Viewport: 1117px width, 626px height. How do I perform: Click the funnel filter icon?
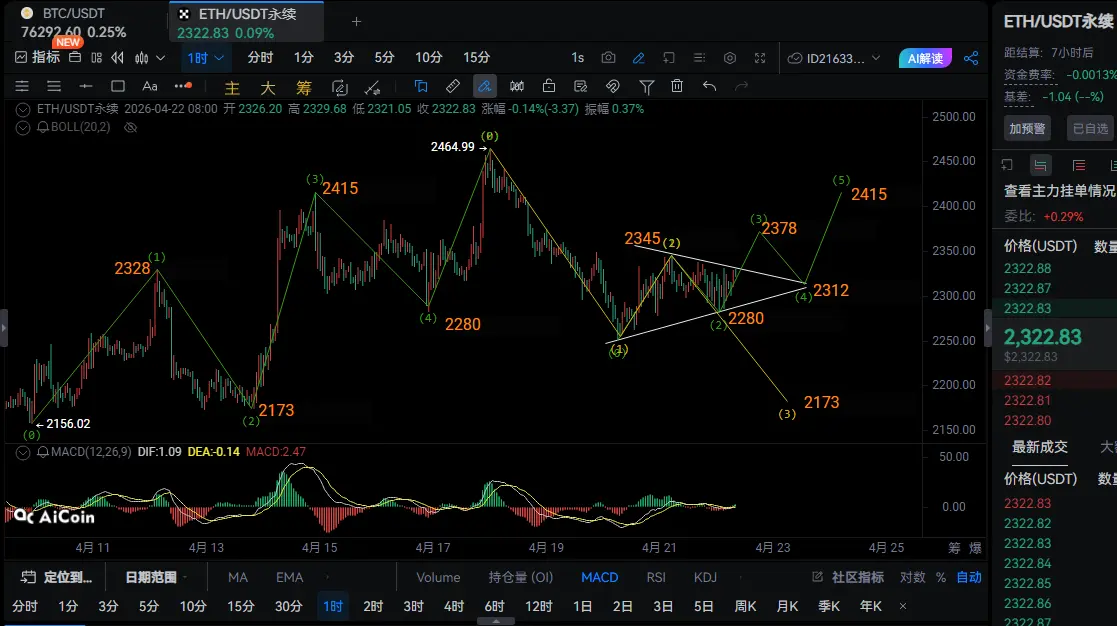(x=646, y=87)
